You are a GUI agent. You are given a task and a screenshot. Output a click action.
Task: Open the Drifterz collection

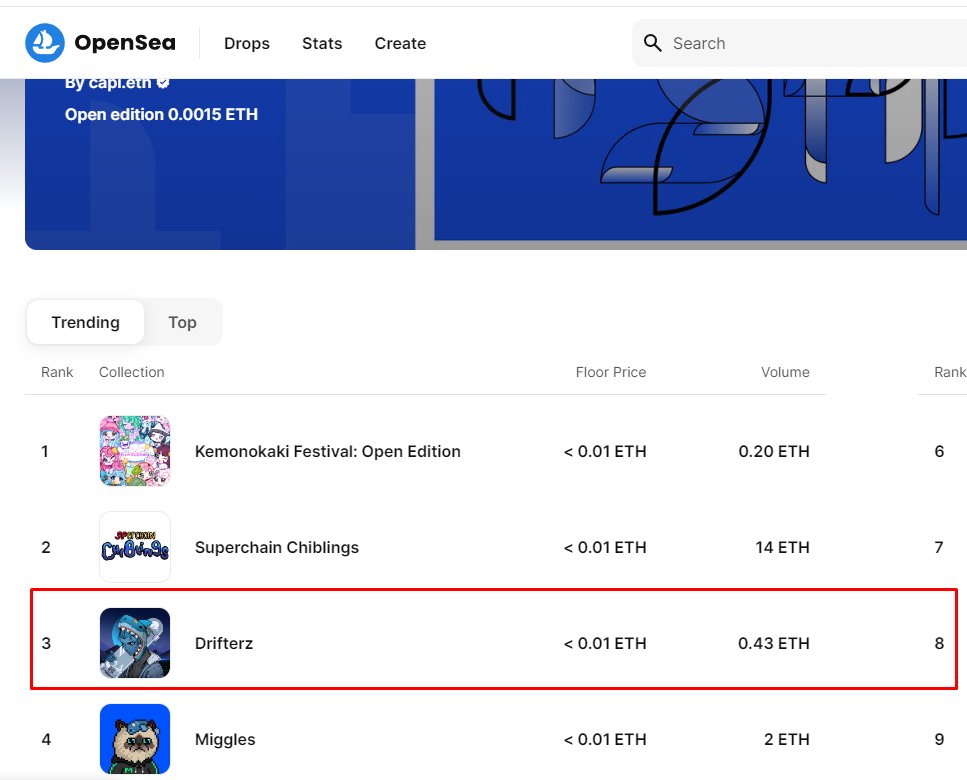(224, 643)
